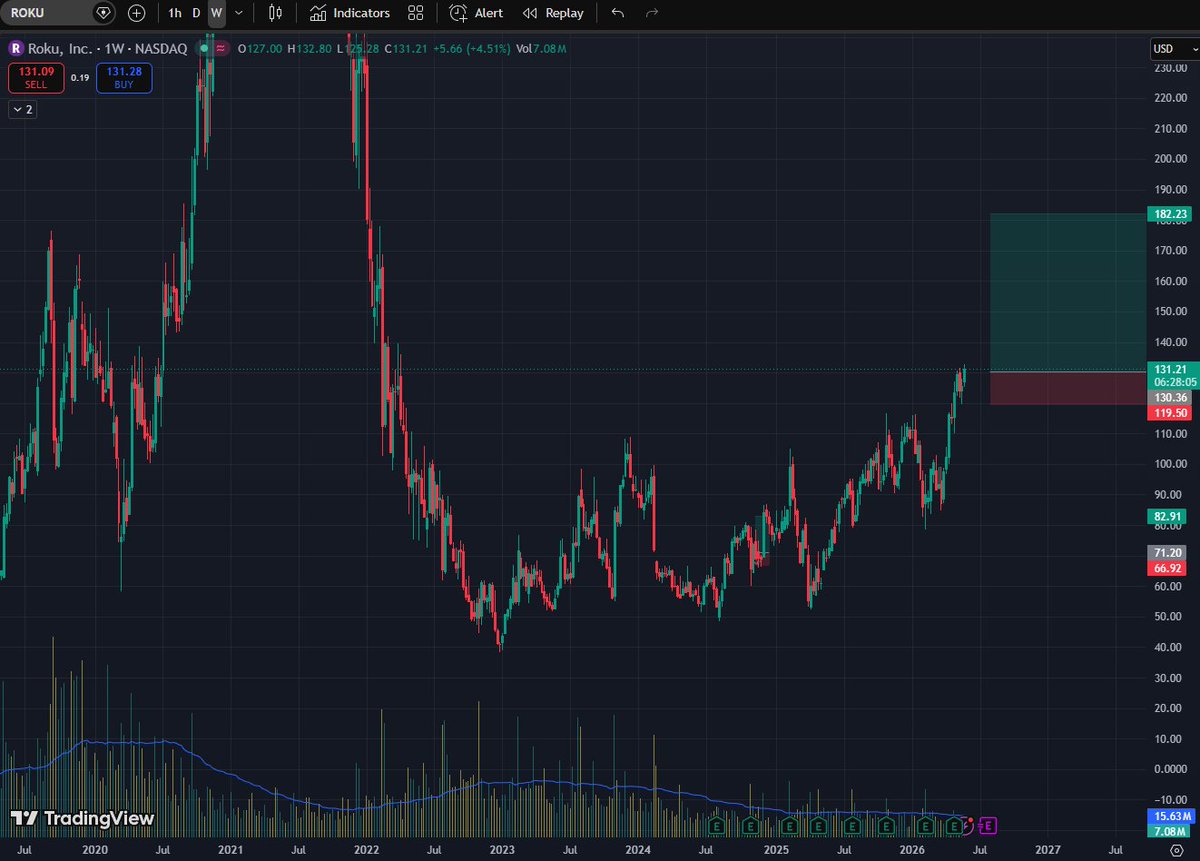Viewport: 1200px width, 861px height.
Task: Click the 130.36 gray price label
Action: click(x=1171, y=397)
